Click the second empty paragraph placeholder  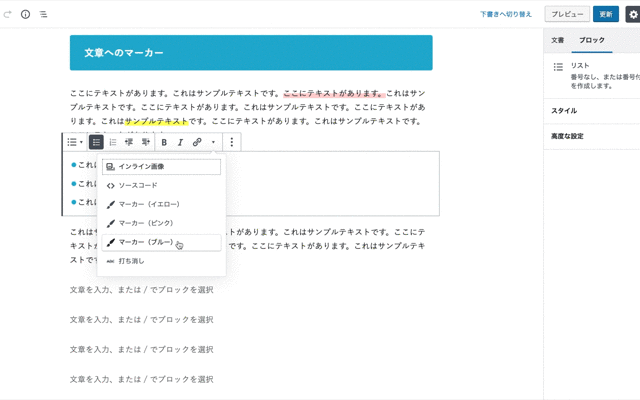click(x=142, y=320)
